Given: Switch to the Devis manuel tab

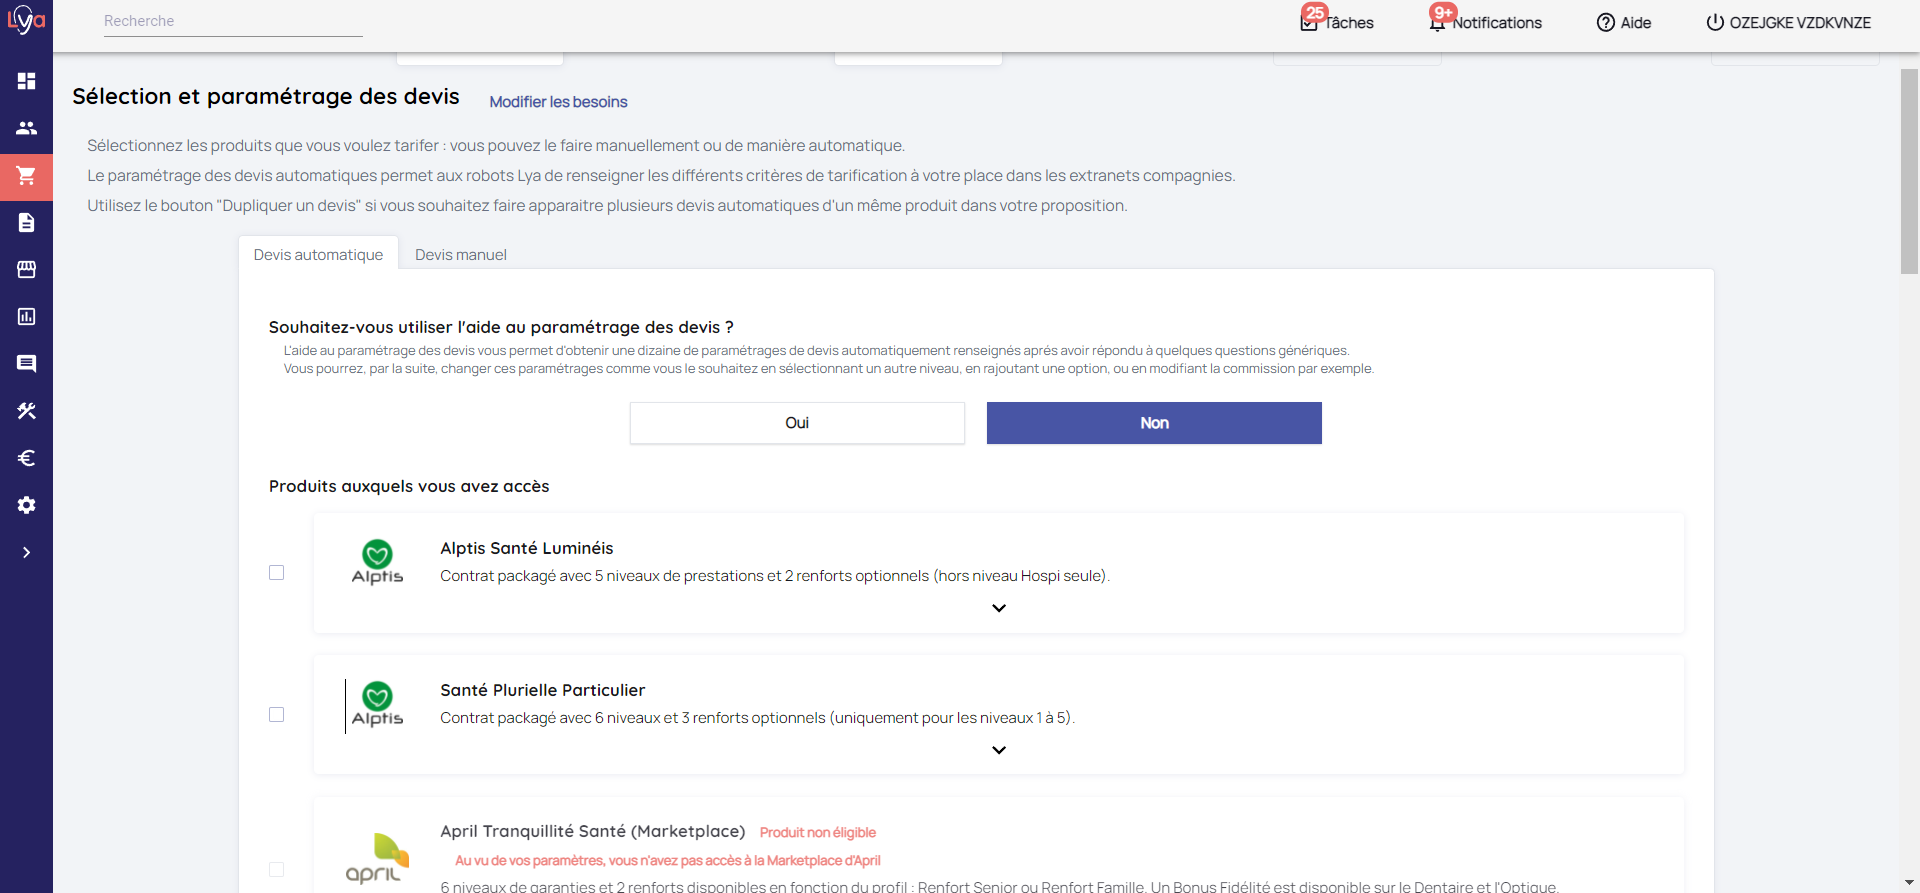Looking at the screenshot, I should point(460,255).
